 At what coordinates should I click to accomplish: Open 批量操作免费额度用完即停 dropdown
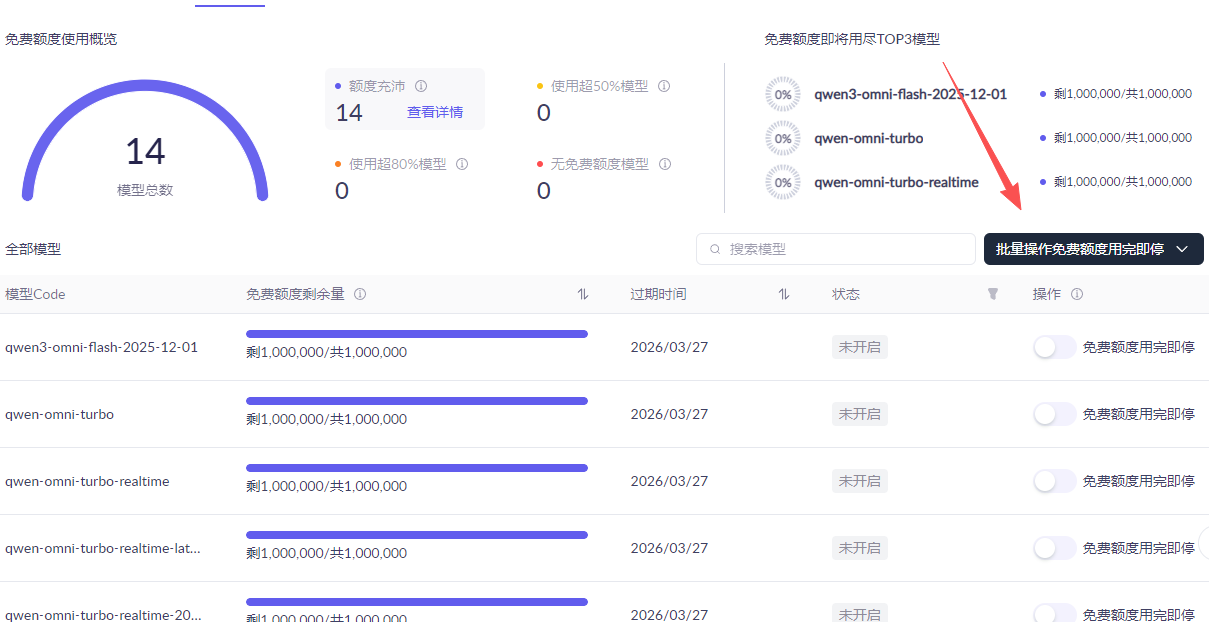1093,249
